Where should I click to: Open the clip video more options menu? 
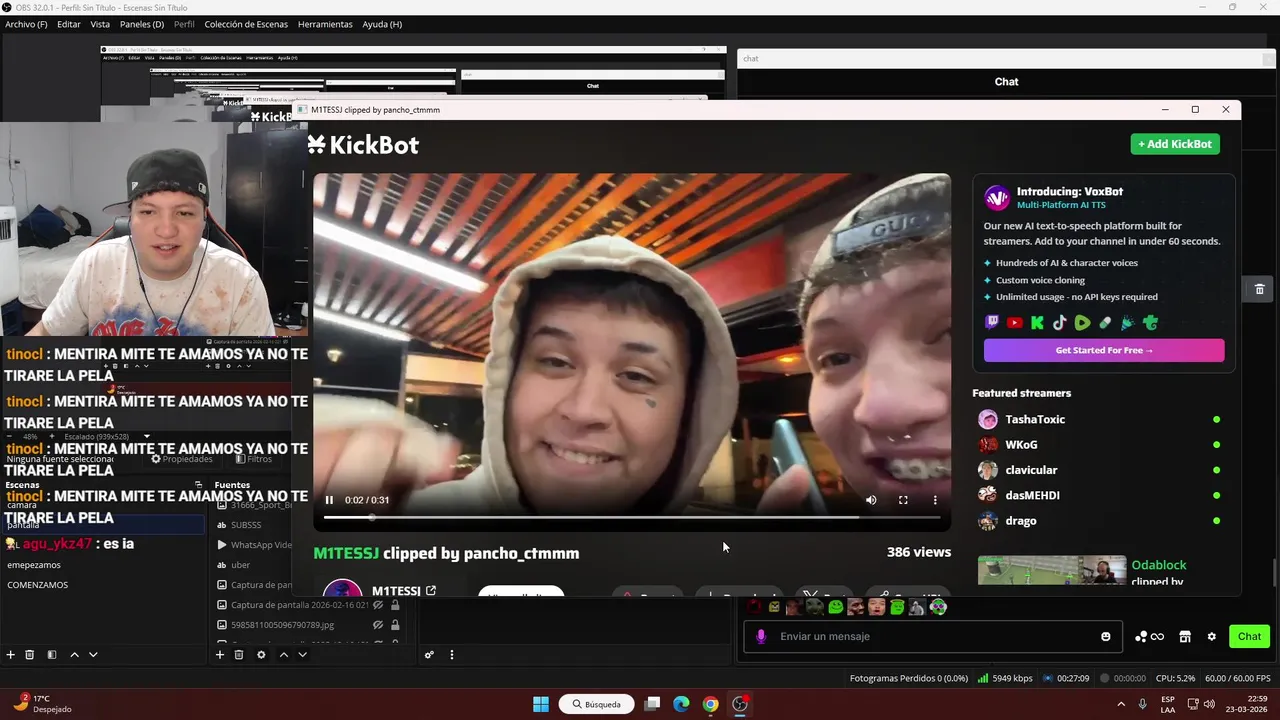pos(935,500)
